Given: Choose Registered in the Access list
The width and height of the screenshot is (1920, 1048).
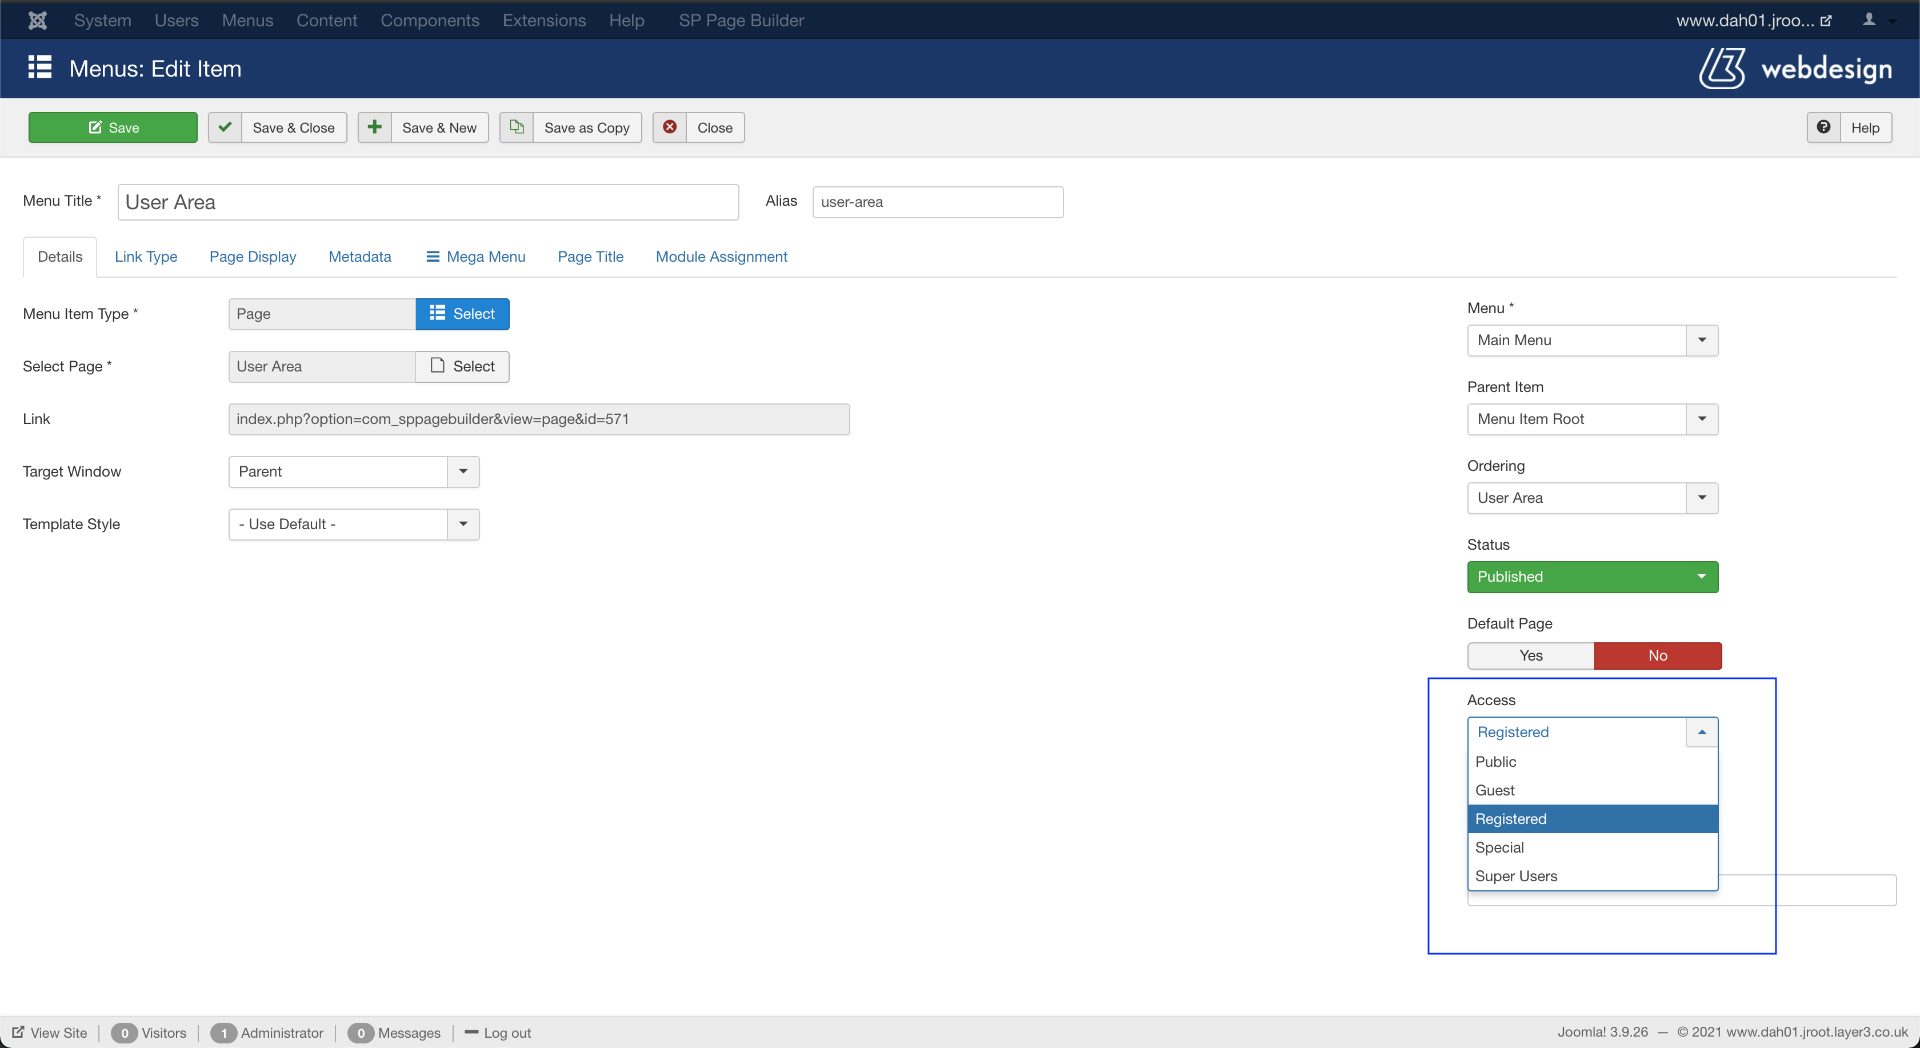Looking at the screenshot, I should (1593, 819).
